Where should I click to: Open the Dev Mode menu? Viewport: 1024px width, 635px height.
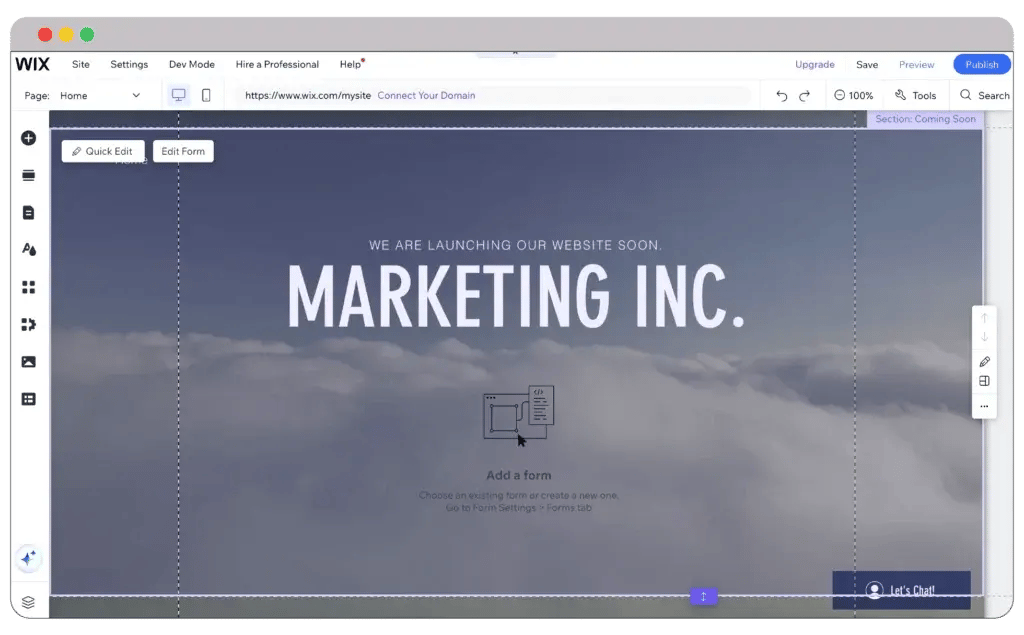[191, 64]
